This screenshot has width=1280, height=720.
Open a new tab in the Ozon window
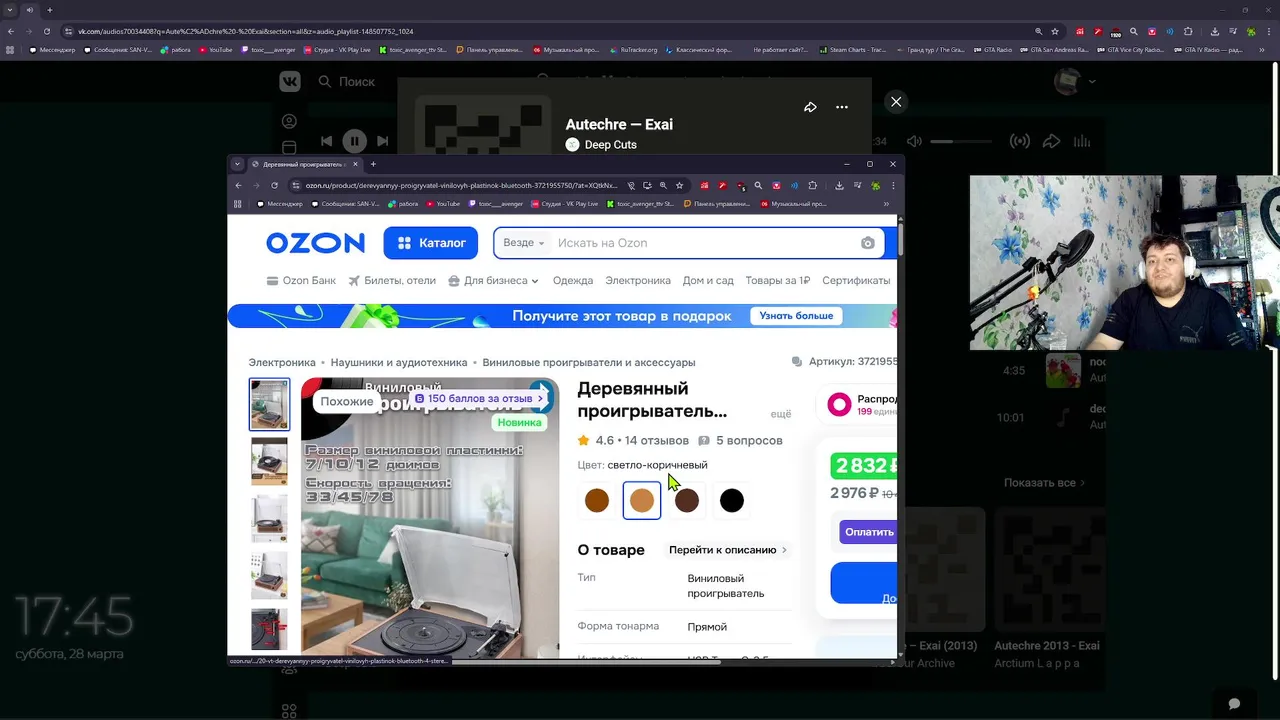click(373, 164)
